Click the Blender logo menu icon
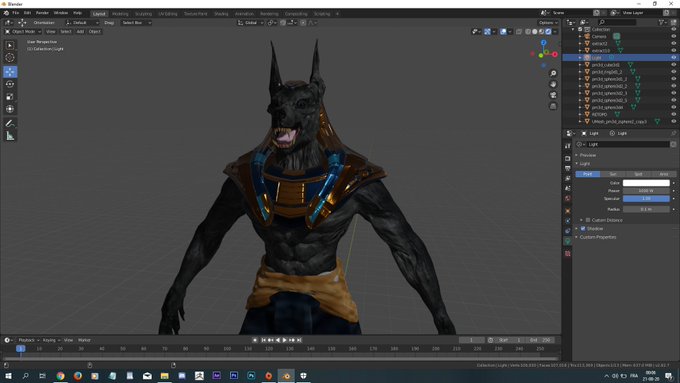The image size is (680, 383). point(6,13)
